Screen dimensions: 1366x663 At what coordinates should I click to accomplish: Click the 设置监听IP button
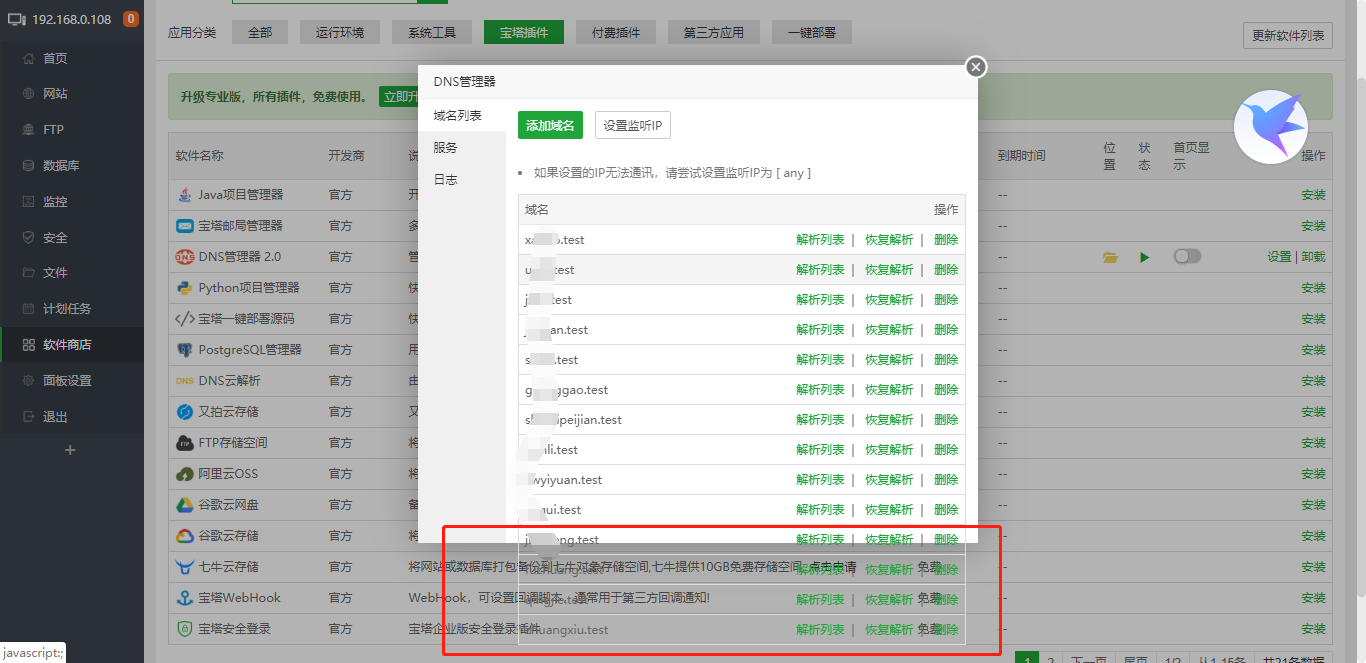coord(633,125)
